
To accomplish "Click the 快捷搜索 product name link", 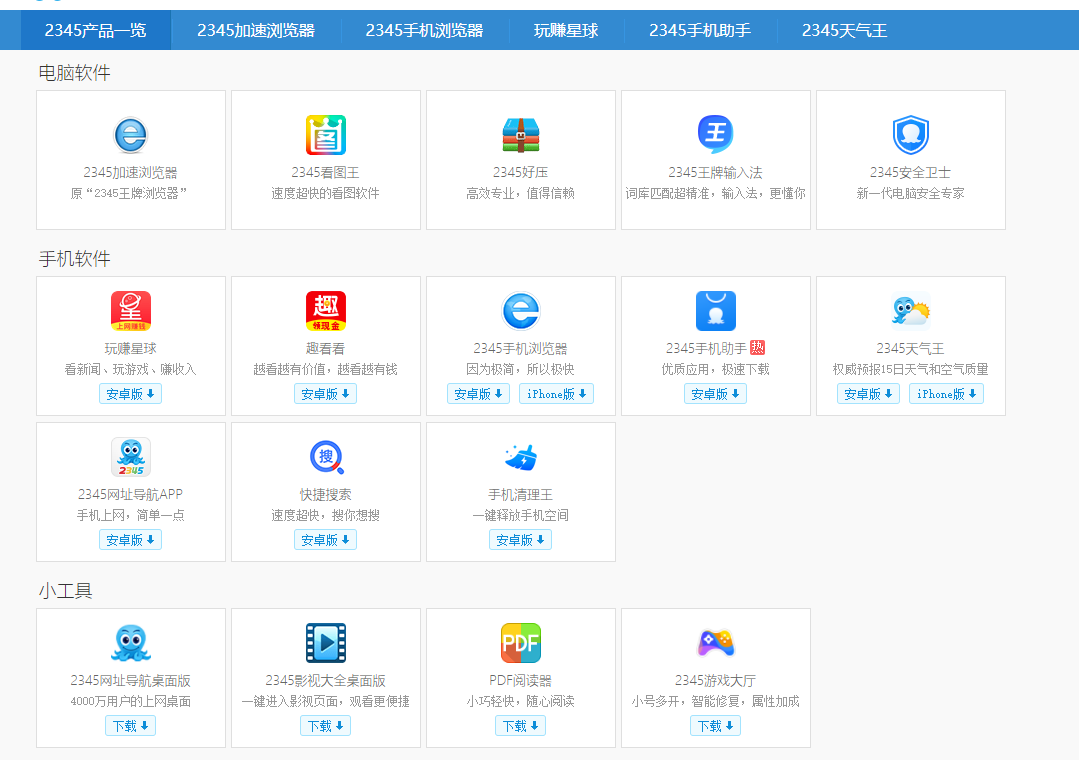I will pos(325,494).
